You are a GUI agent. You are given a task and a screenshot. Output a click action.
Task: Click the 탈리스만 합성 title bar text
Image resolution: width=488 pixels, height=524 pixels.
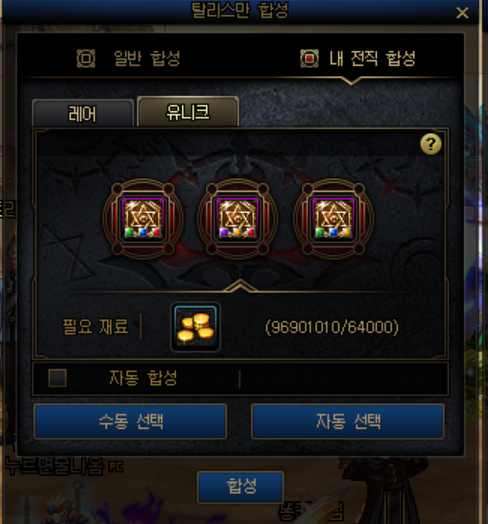pyautogui.click(x=240, y=10)
